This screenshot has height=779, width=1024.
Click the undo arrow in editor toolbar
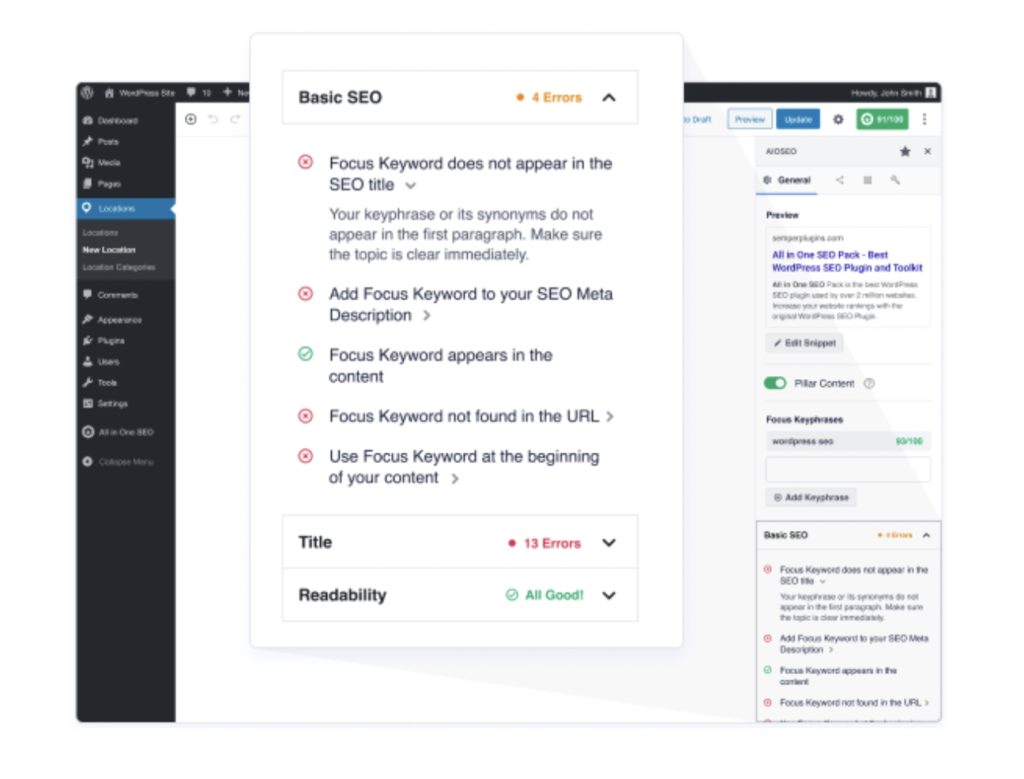213,119
